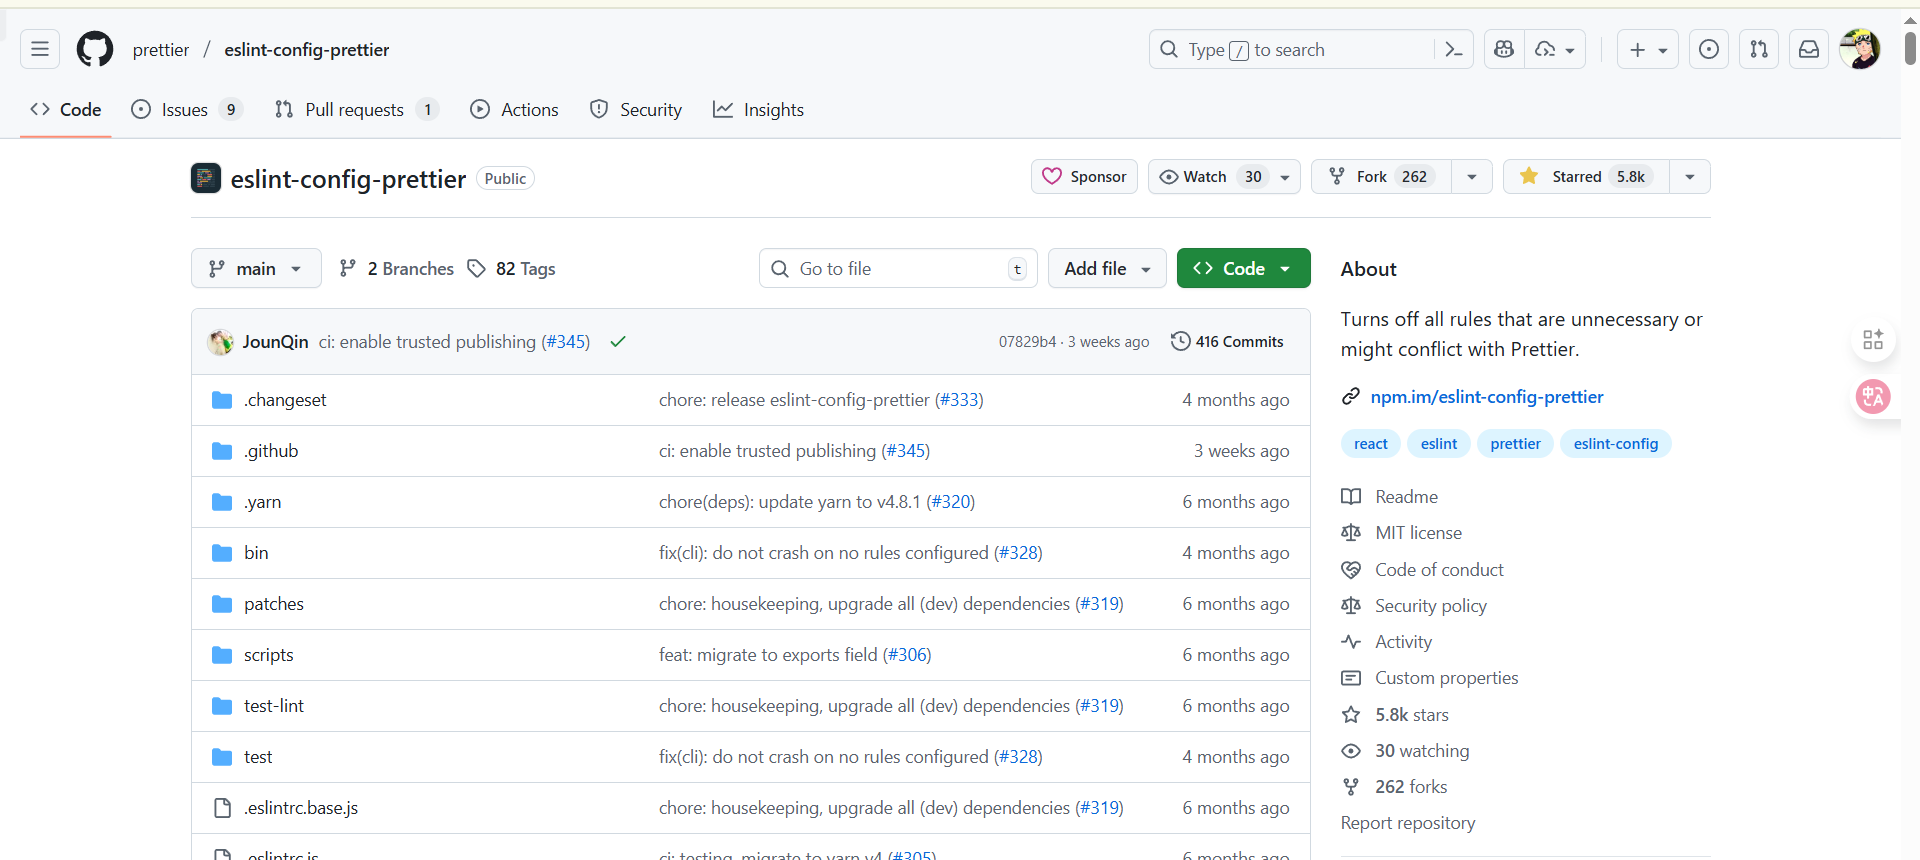Open the issues icon in header
Screen dimensions: 1920x860
[1709, 49]
